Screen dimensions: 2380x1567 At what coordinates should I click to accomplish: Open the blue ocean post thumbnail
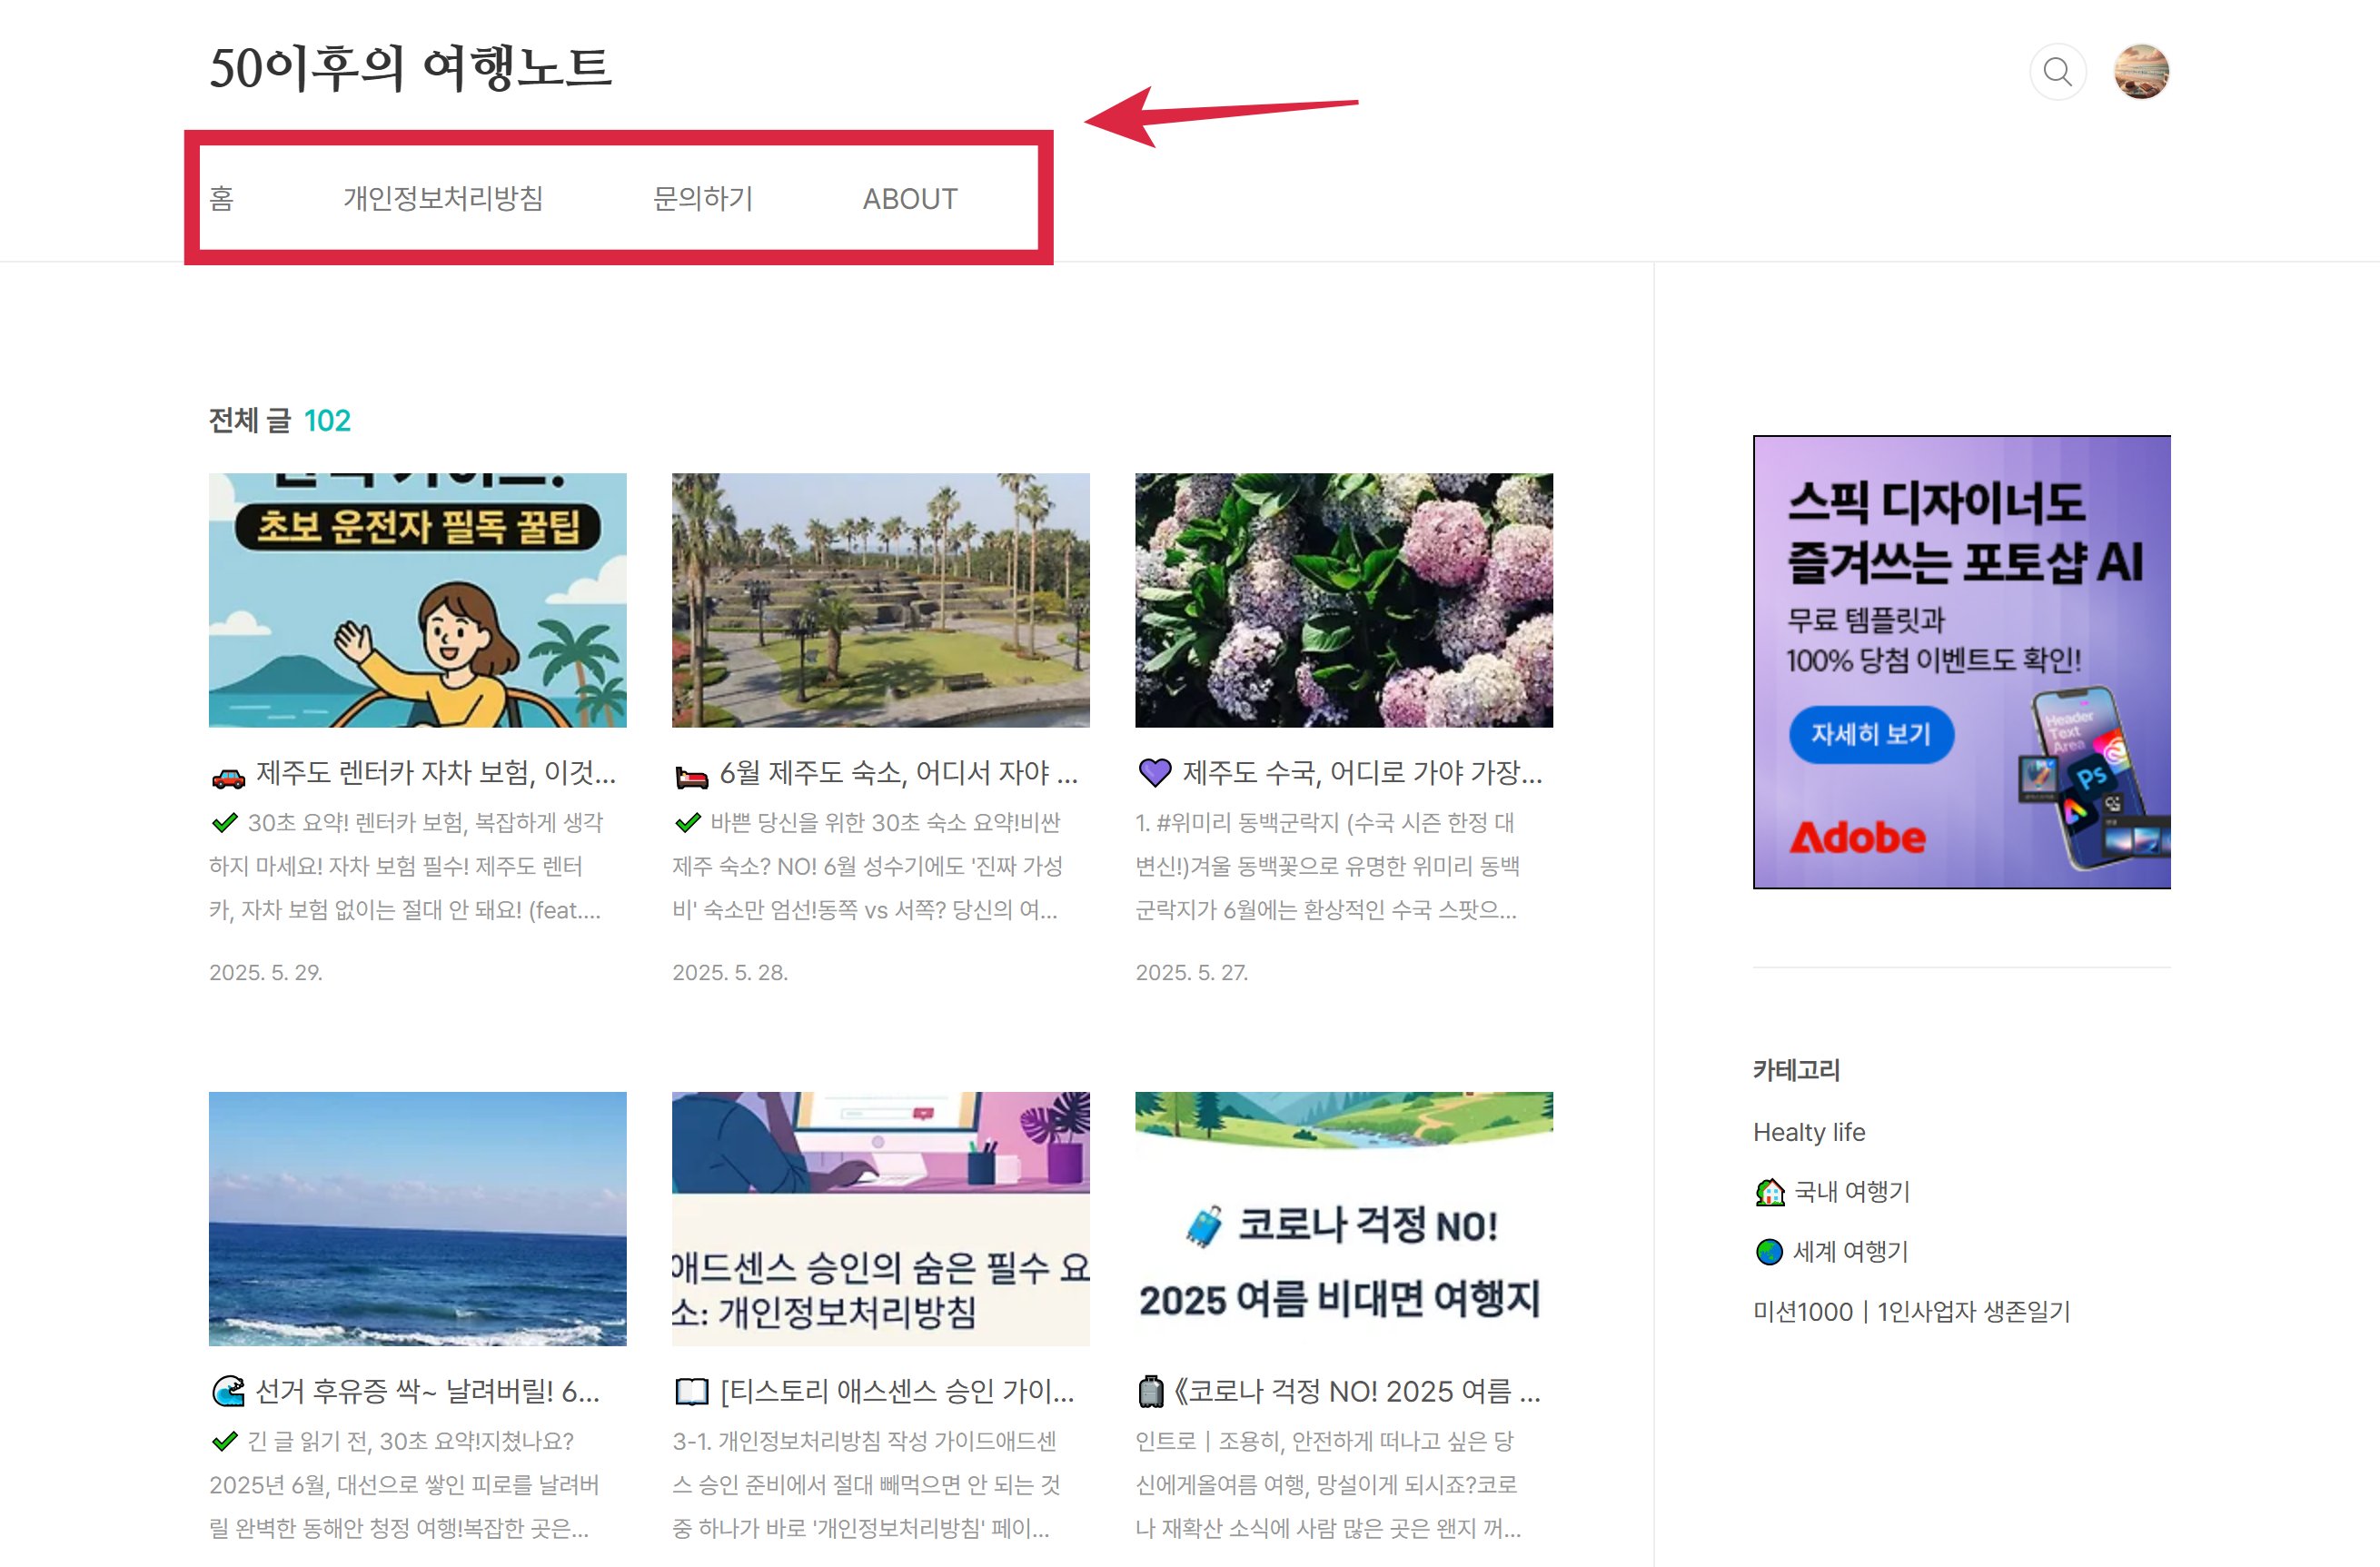click(x=417, y=1218)
